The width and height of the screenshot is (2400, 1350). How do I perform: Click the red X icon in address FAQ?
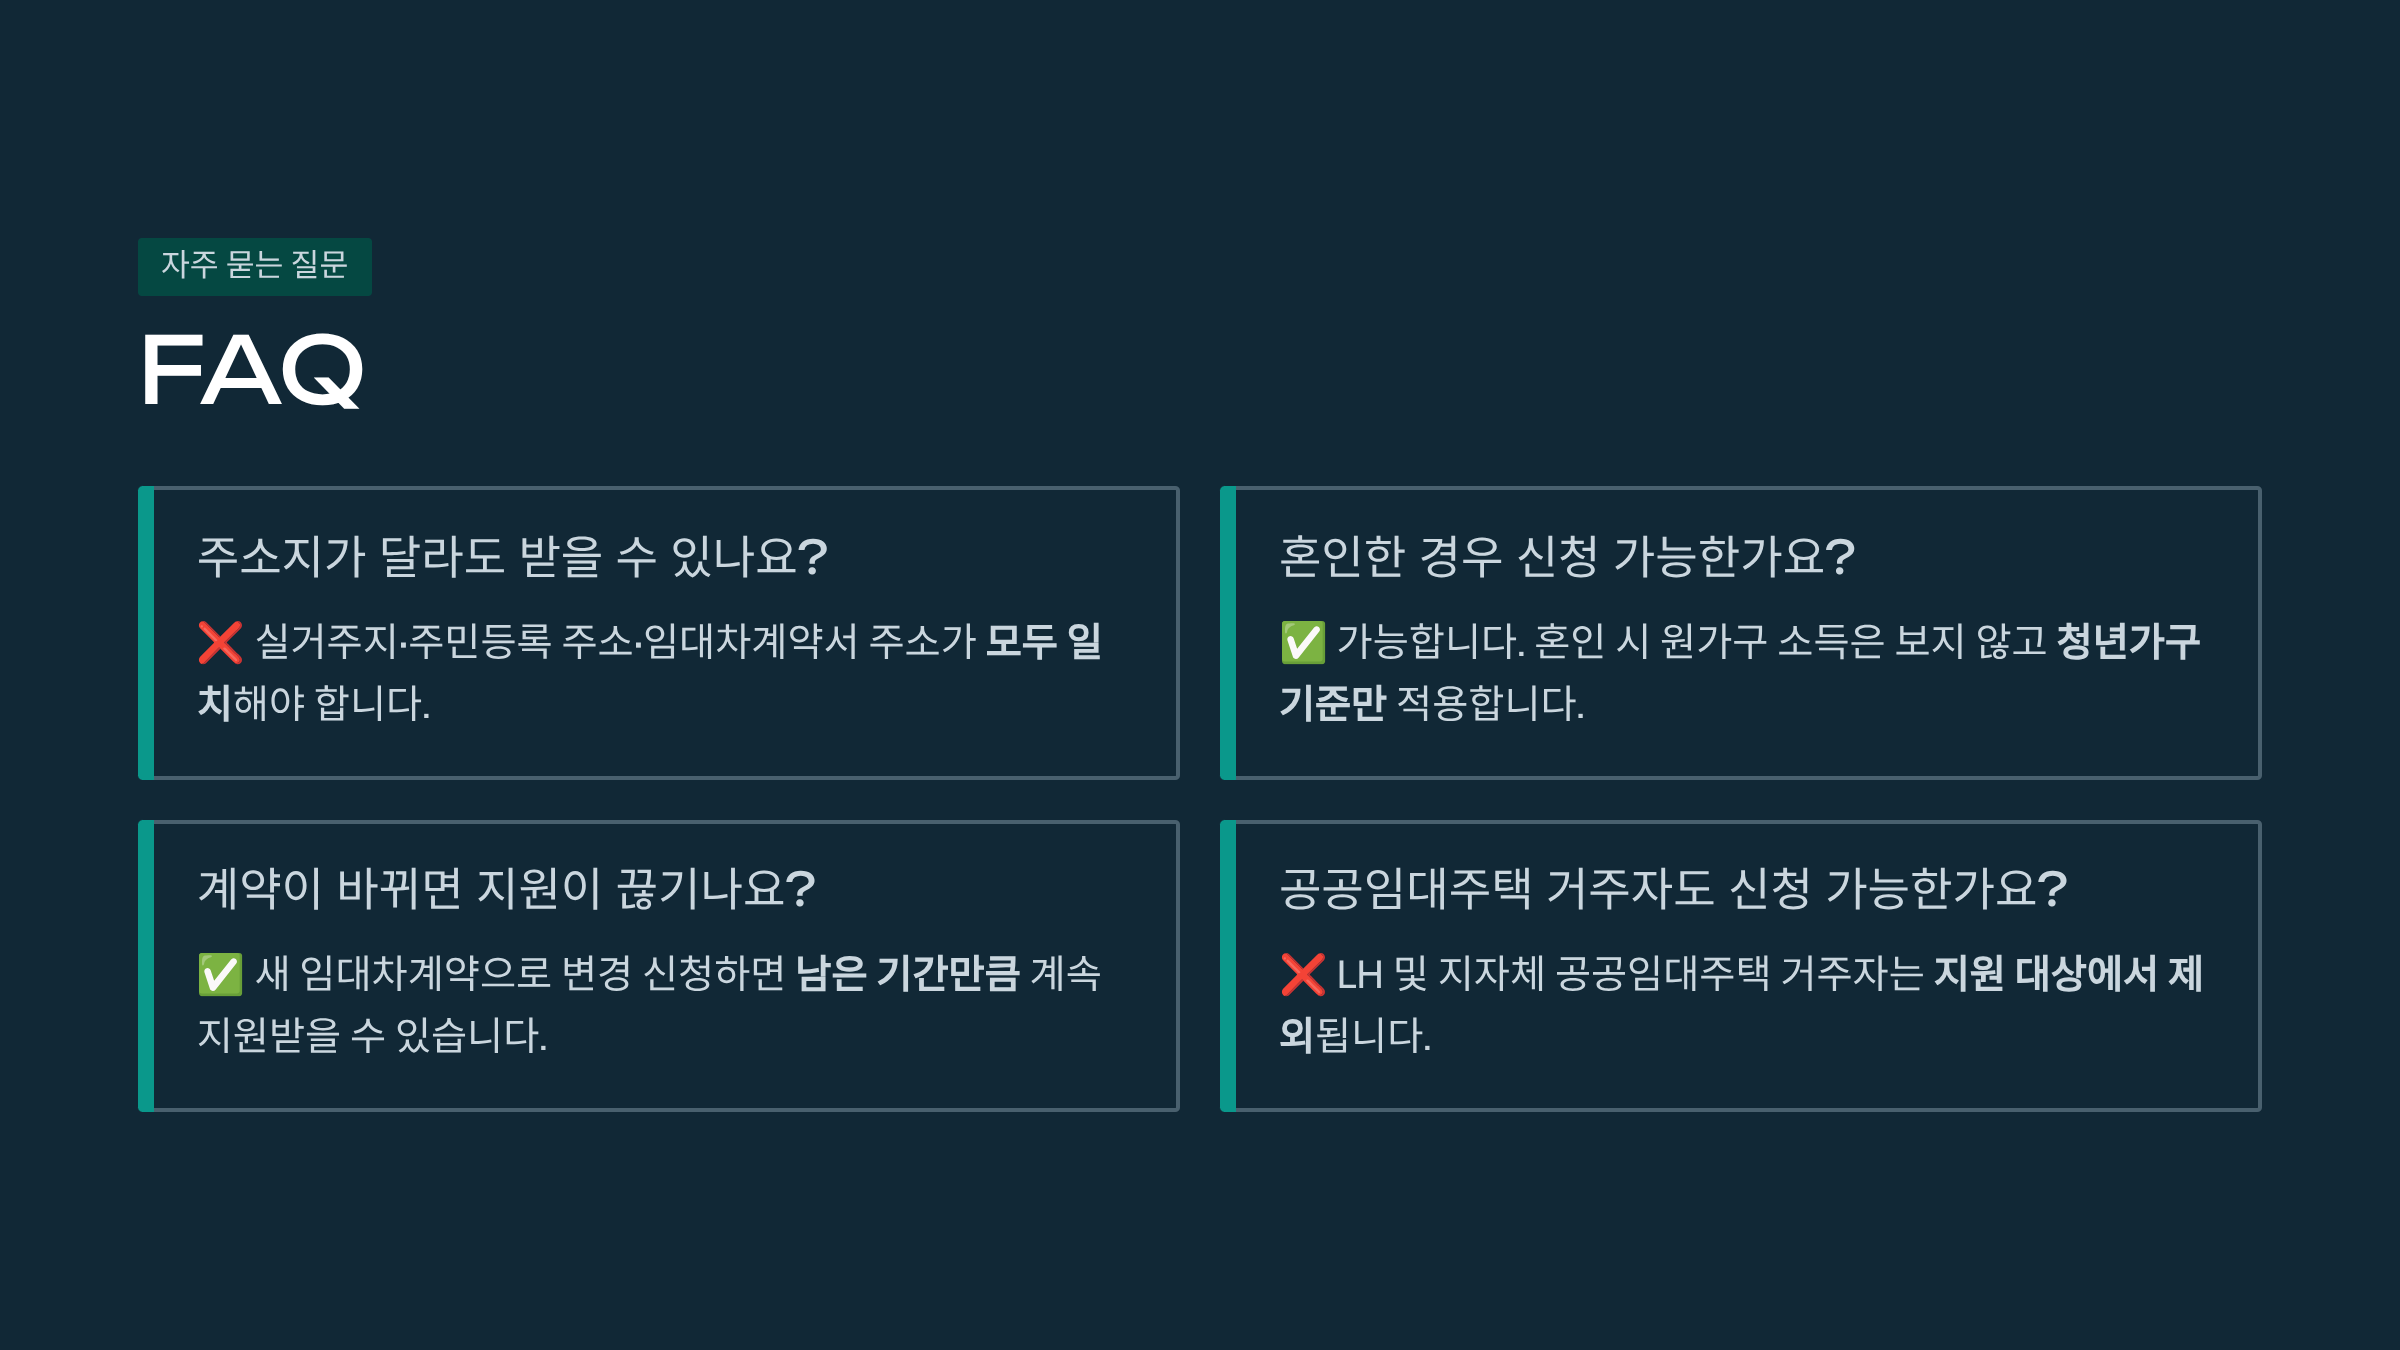[220, 642]
